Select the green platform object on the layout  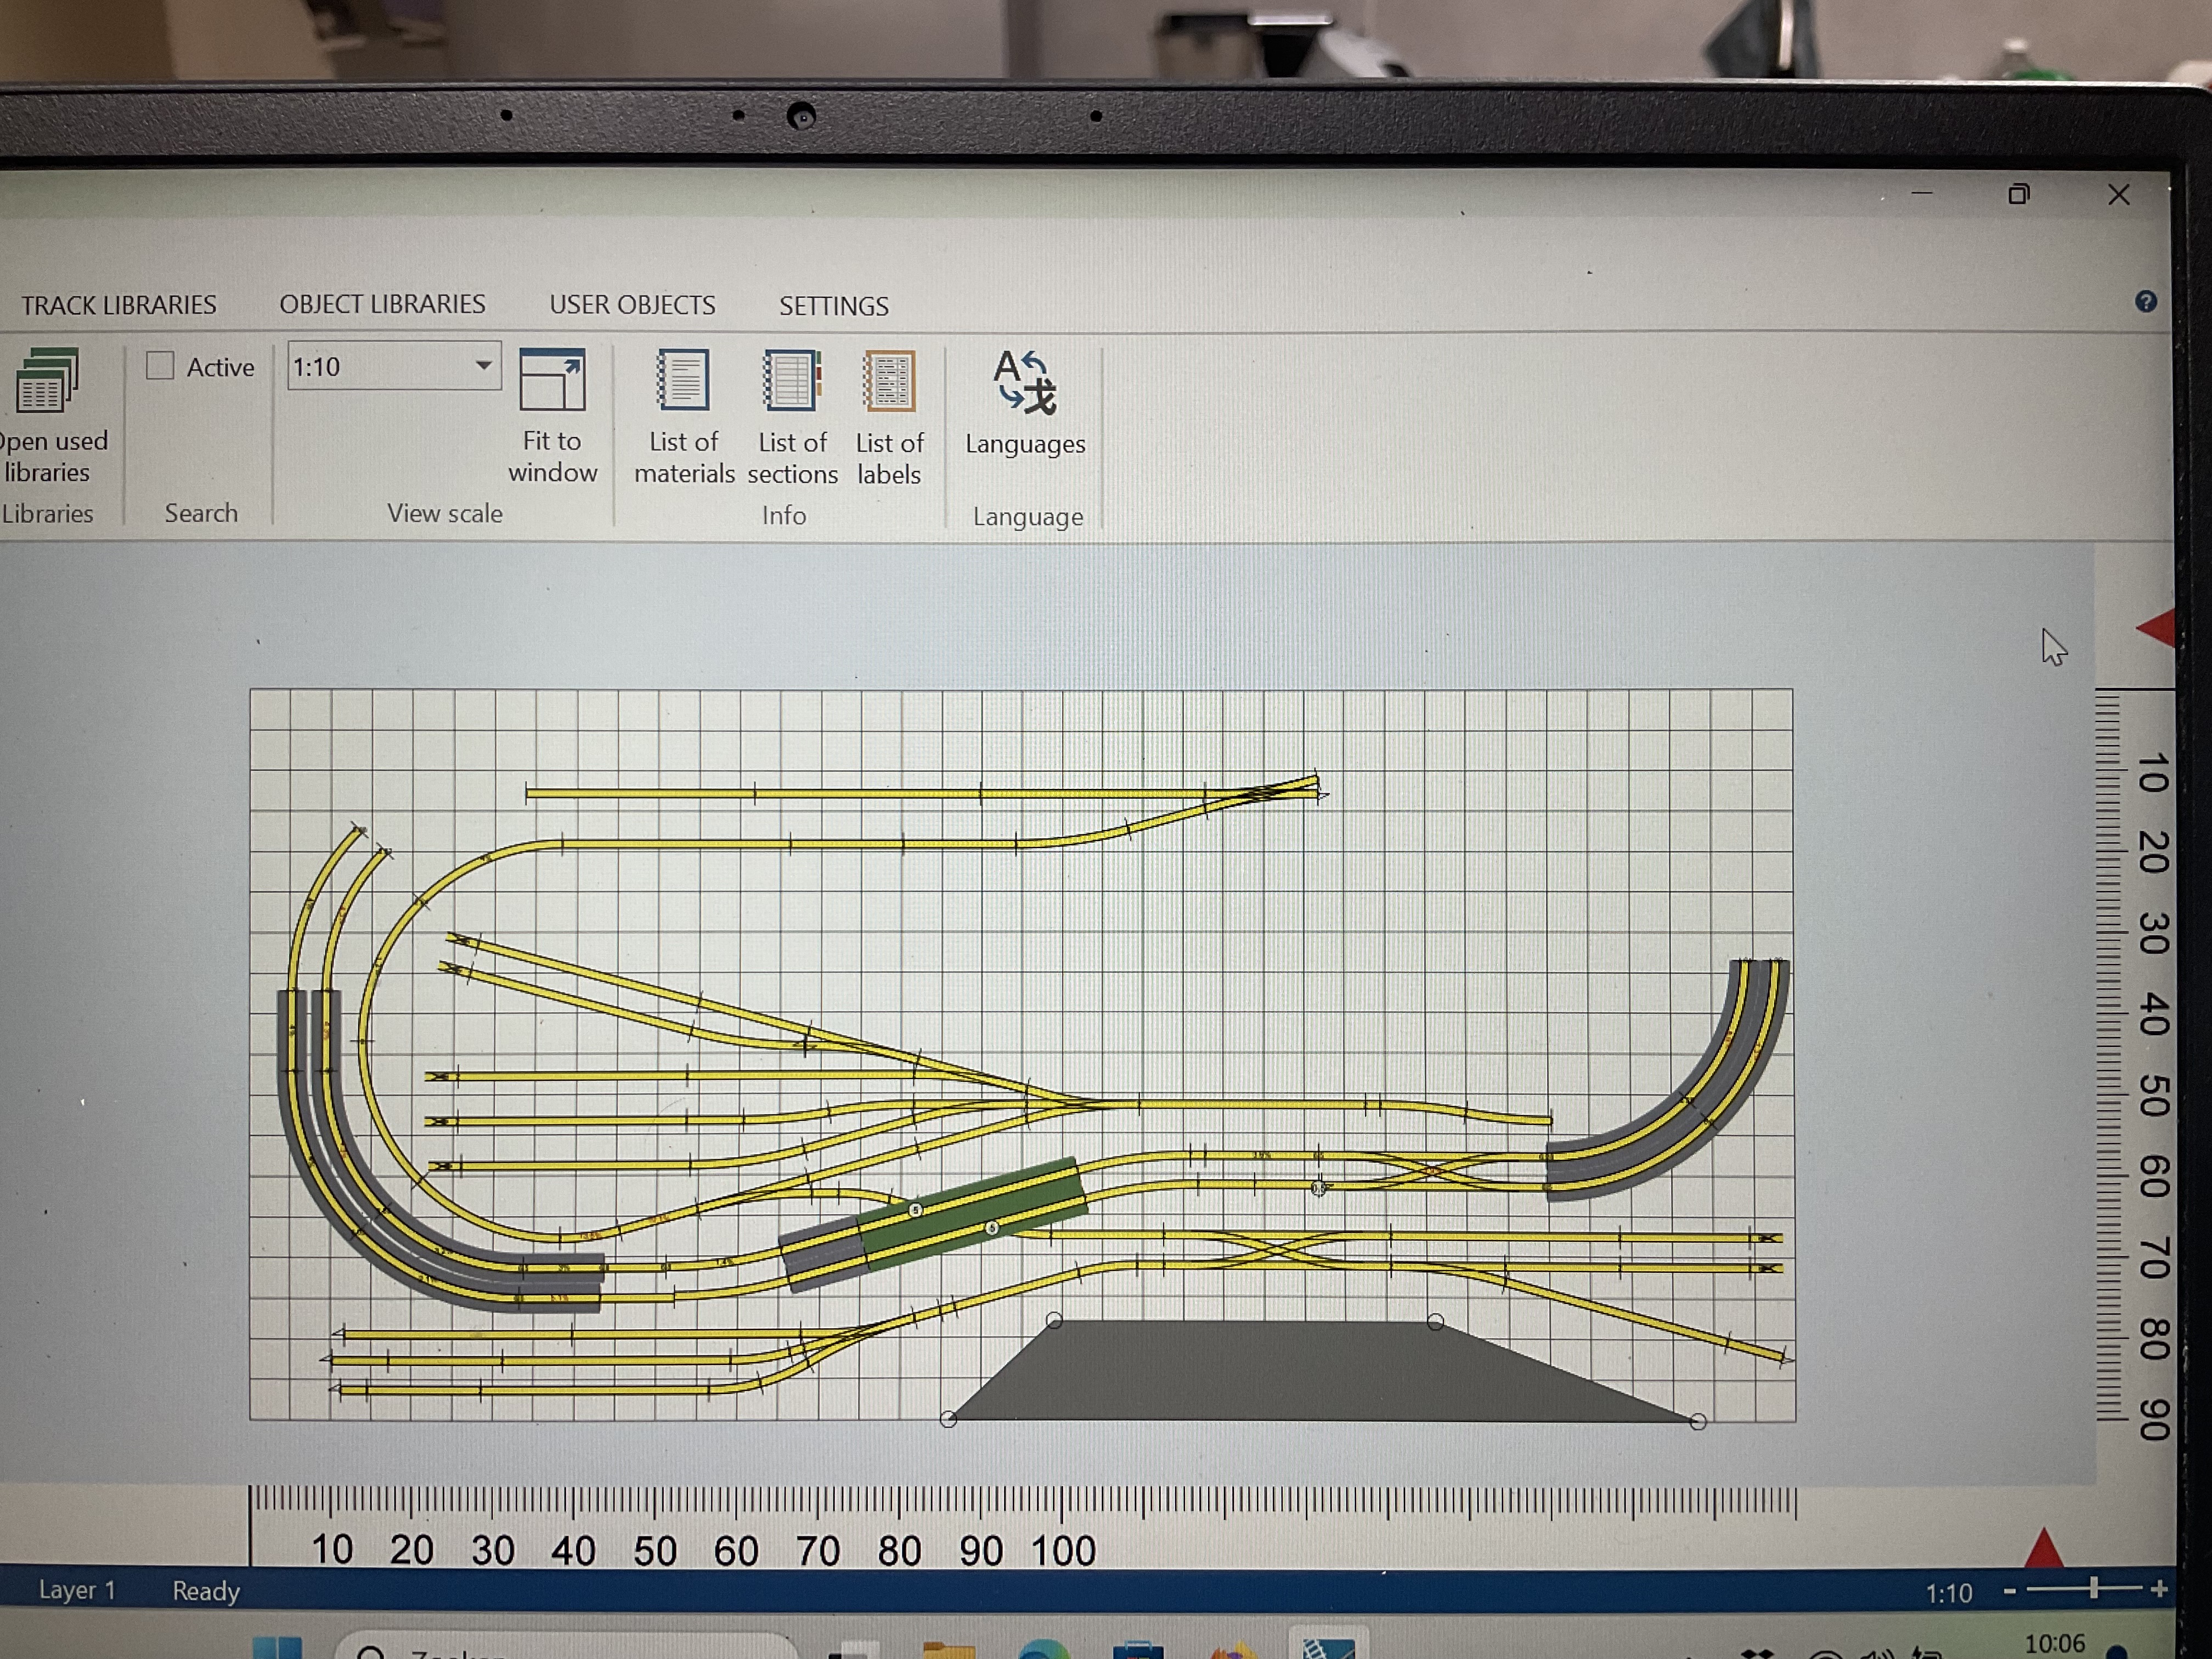coord(975,1213)
